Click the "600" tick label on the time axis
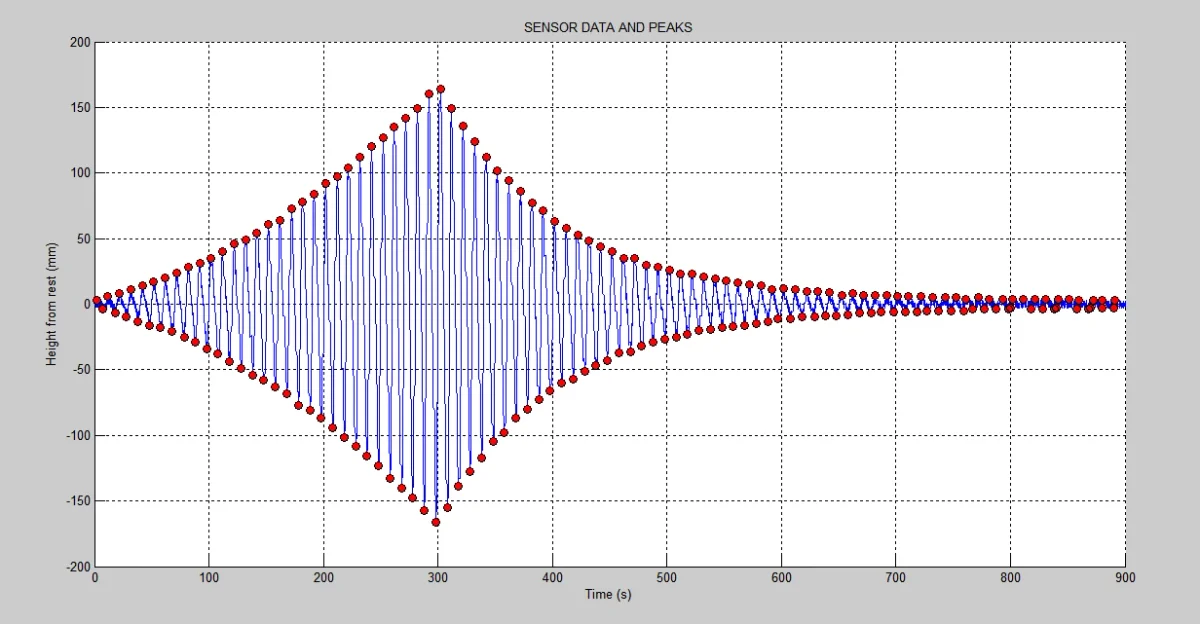The width and height of the screenshot is (1200, 624). click(x=781, y=577)
